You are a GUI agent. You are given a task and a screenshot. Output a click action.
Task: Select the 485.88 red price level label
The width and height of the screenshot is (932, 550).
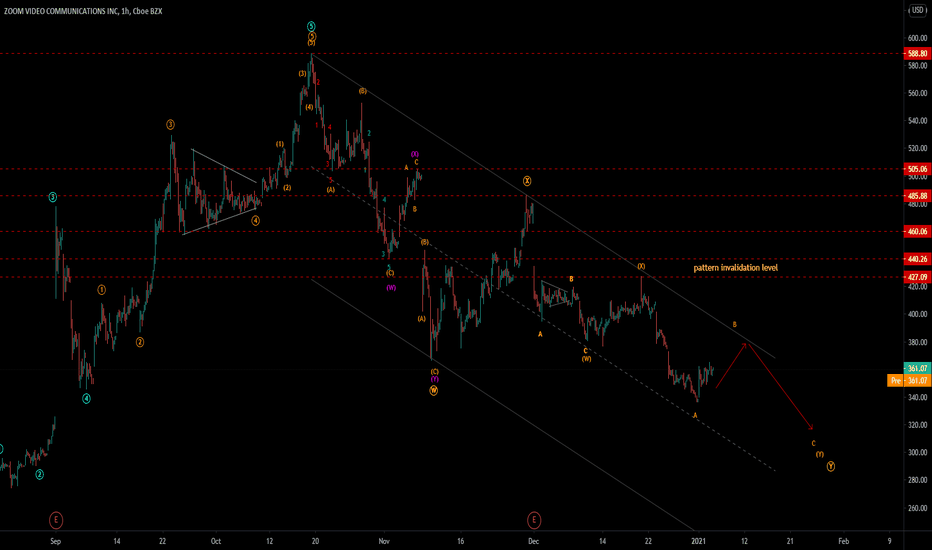[x=917, y=196]
